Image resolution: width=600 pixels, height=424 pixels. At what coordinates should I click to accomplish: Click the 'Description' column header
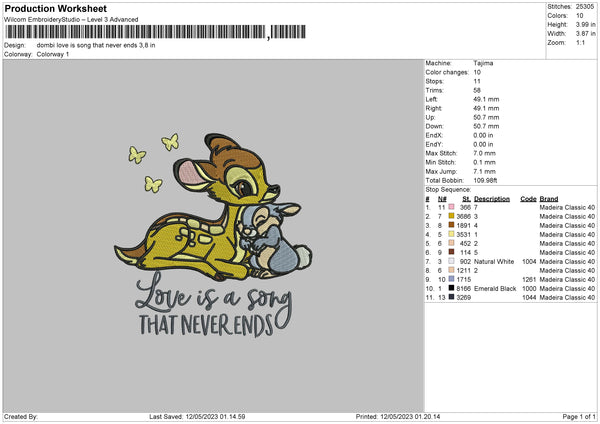tap(492, 199)
